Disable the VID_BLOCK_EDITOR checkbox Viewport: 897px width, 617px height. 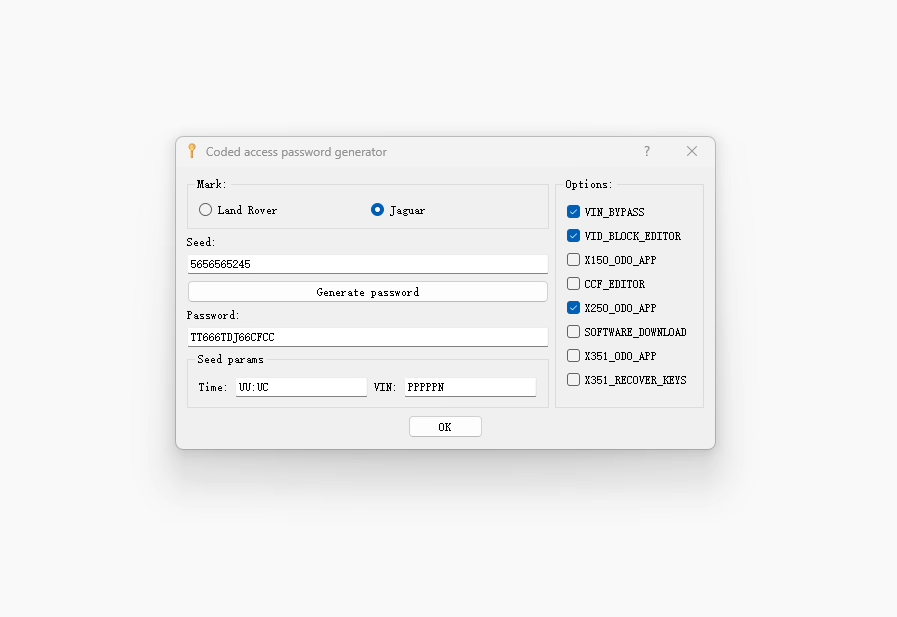pyautogui.click(x=574, y=236)
